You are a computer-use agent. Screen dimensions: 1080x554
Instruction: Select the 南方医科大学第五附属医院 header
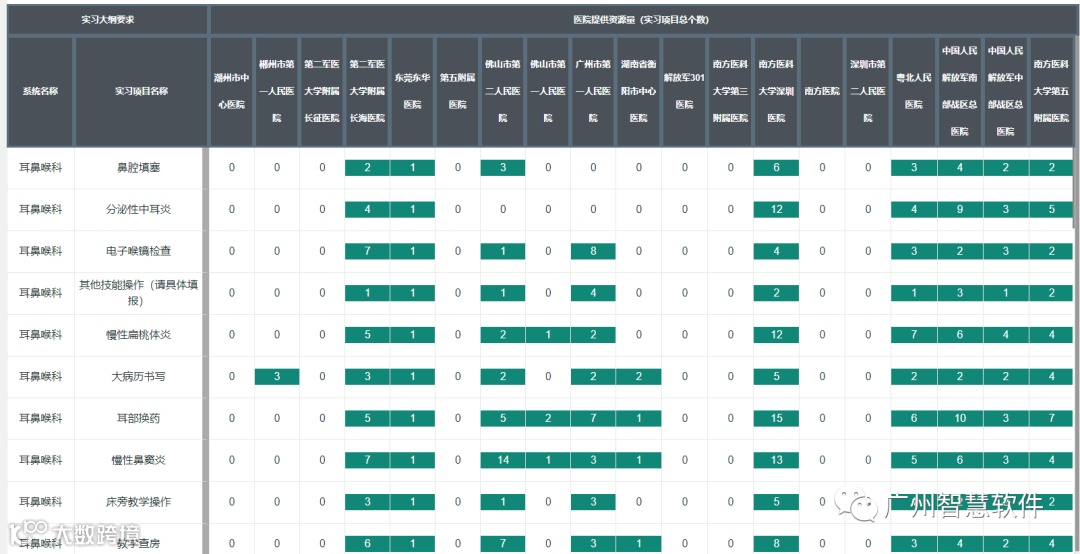coord(1051,91)
